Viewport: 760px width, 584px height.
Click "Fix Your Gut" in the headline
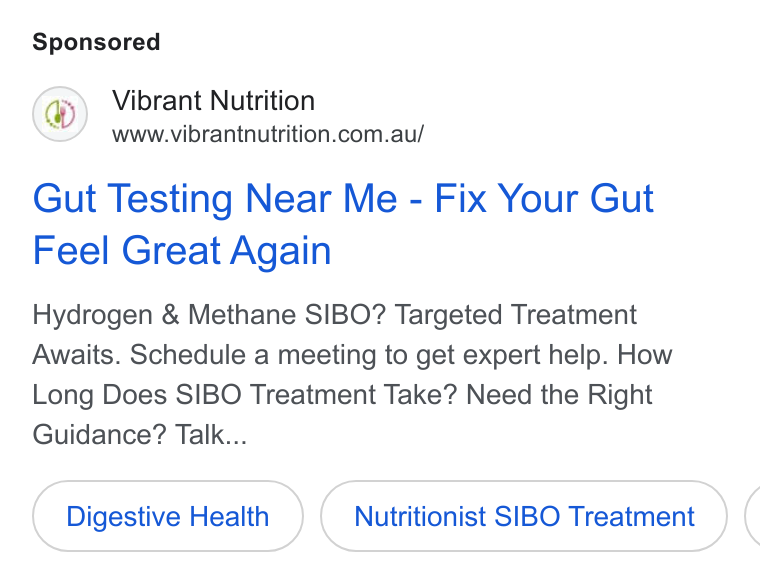(544, 198)
